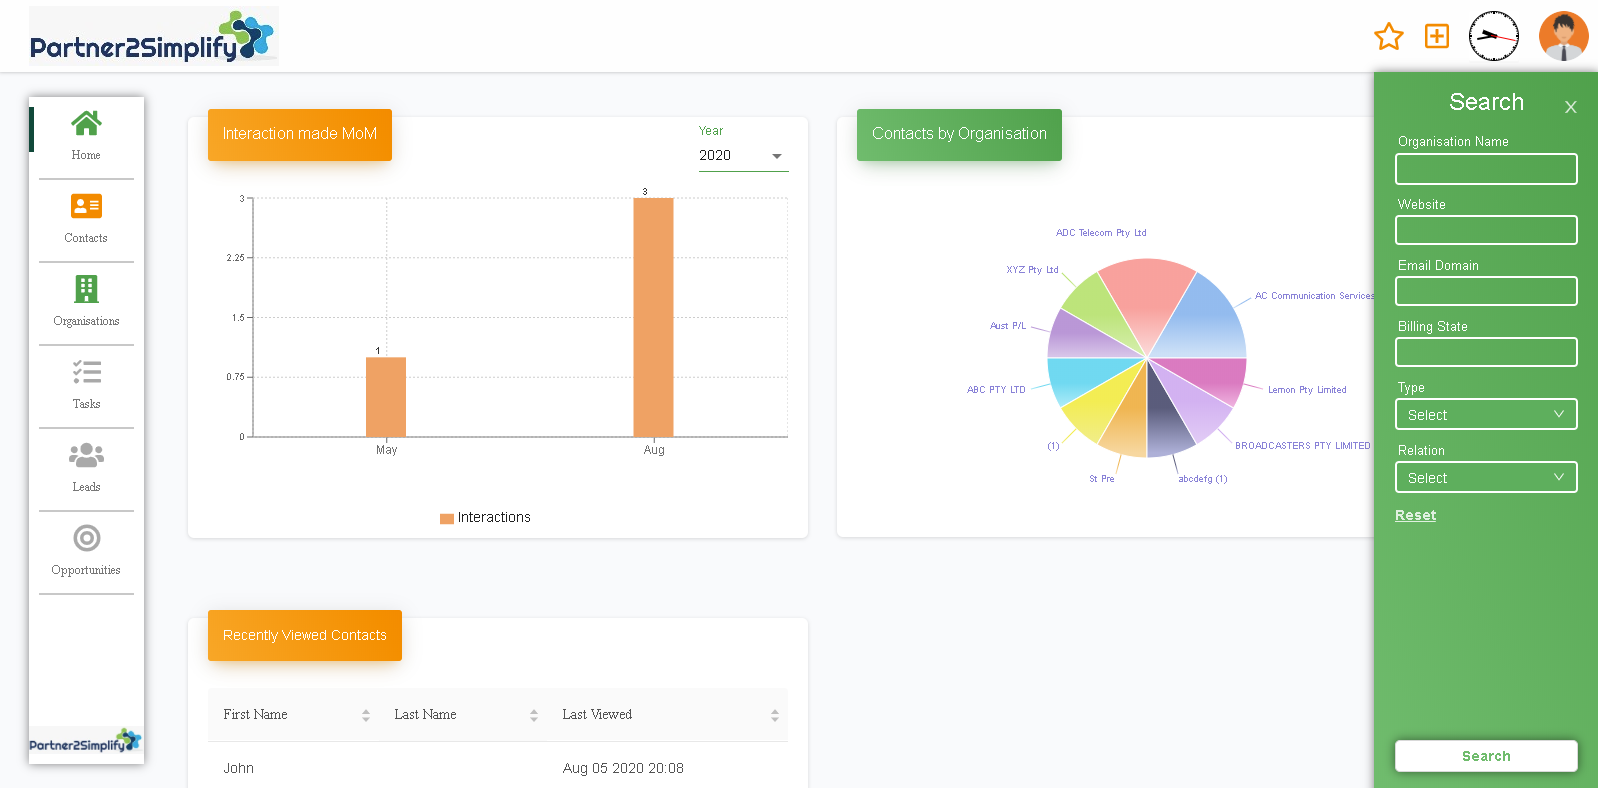This screenshot has width=1598, height=788.
Task: Open the Year 2020 dropdown
Action: coord(743,156)
